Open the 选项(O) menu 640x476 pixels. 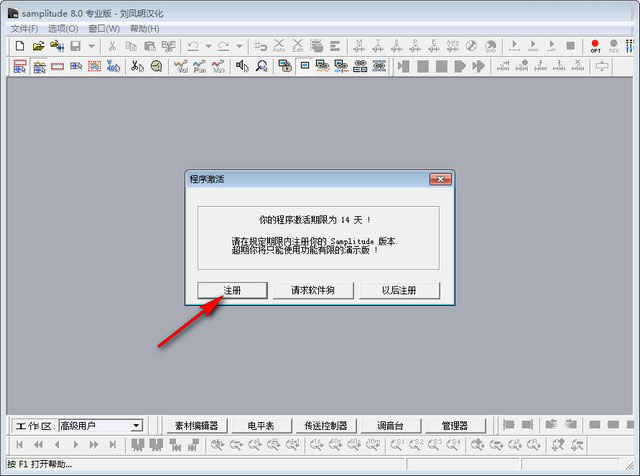(63, 29)
